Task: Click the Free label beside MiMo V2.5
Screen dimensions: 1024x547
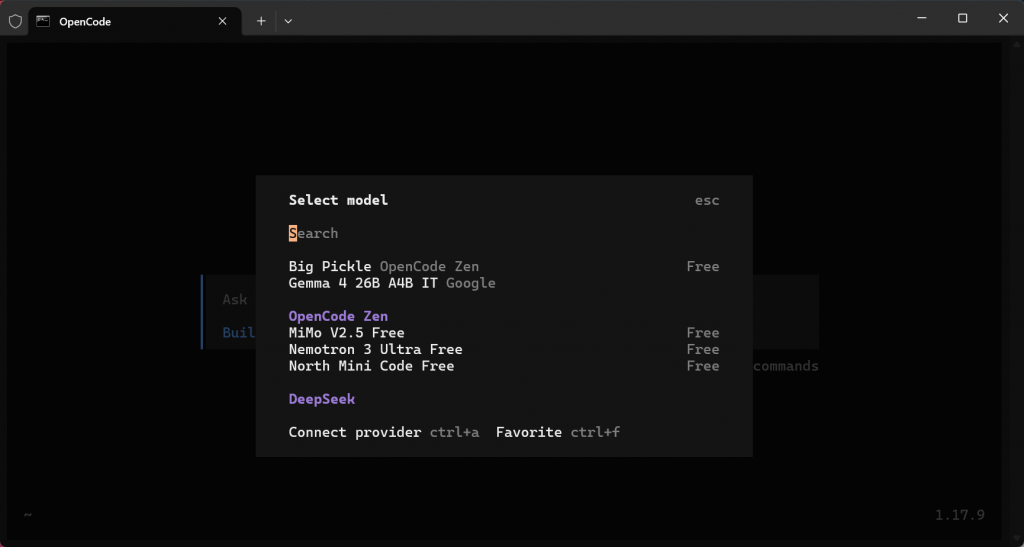Action: tap(703, 333)
